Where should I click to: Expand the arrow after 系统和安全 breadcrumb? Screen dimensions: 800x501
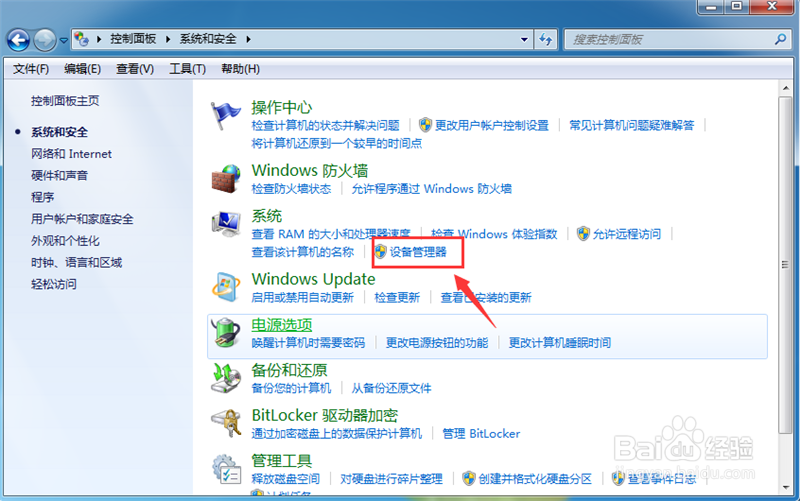248,39
